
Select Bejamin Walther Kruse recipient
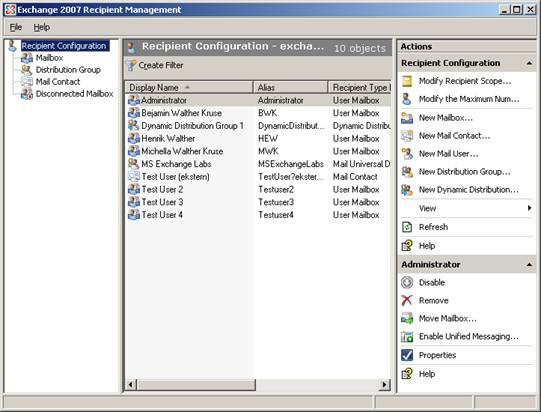point(181,113)
